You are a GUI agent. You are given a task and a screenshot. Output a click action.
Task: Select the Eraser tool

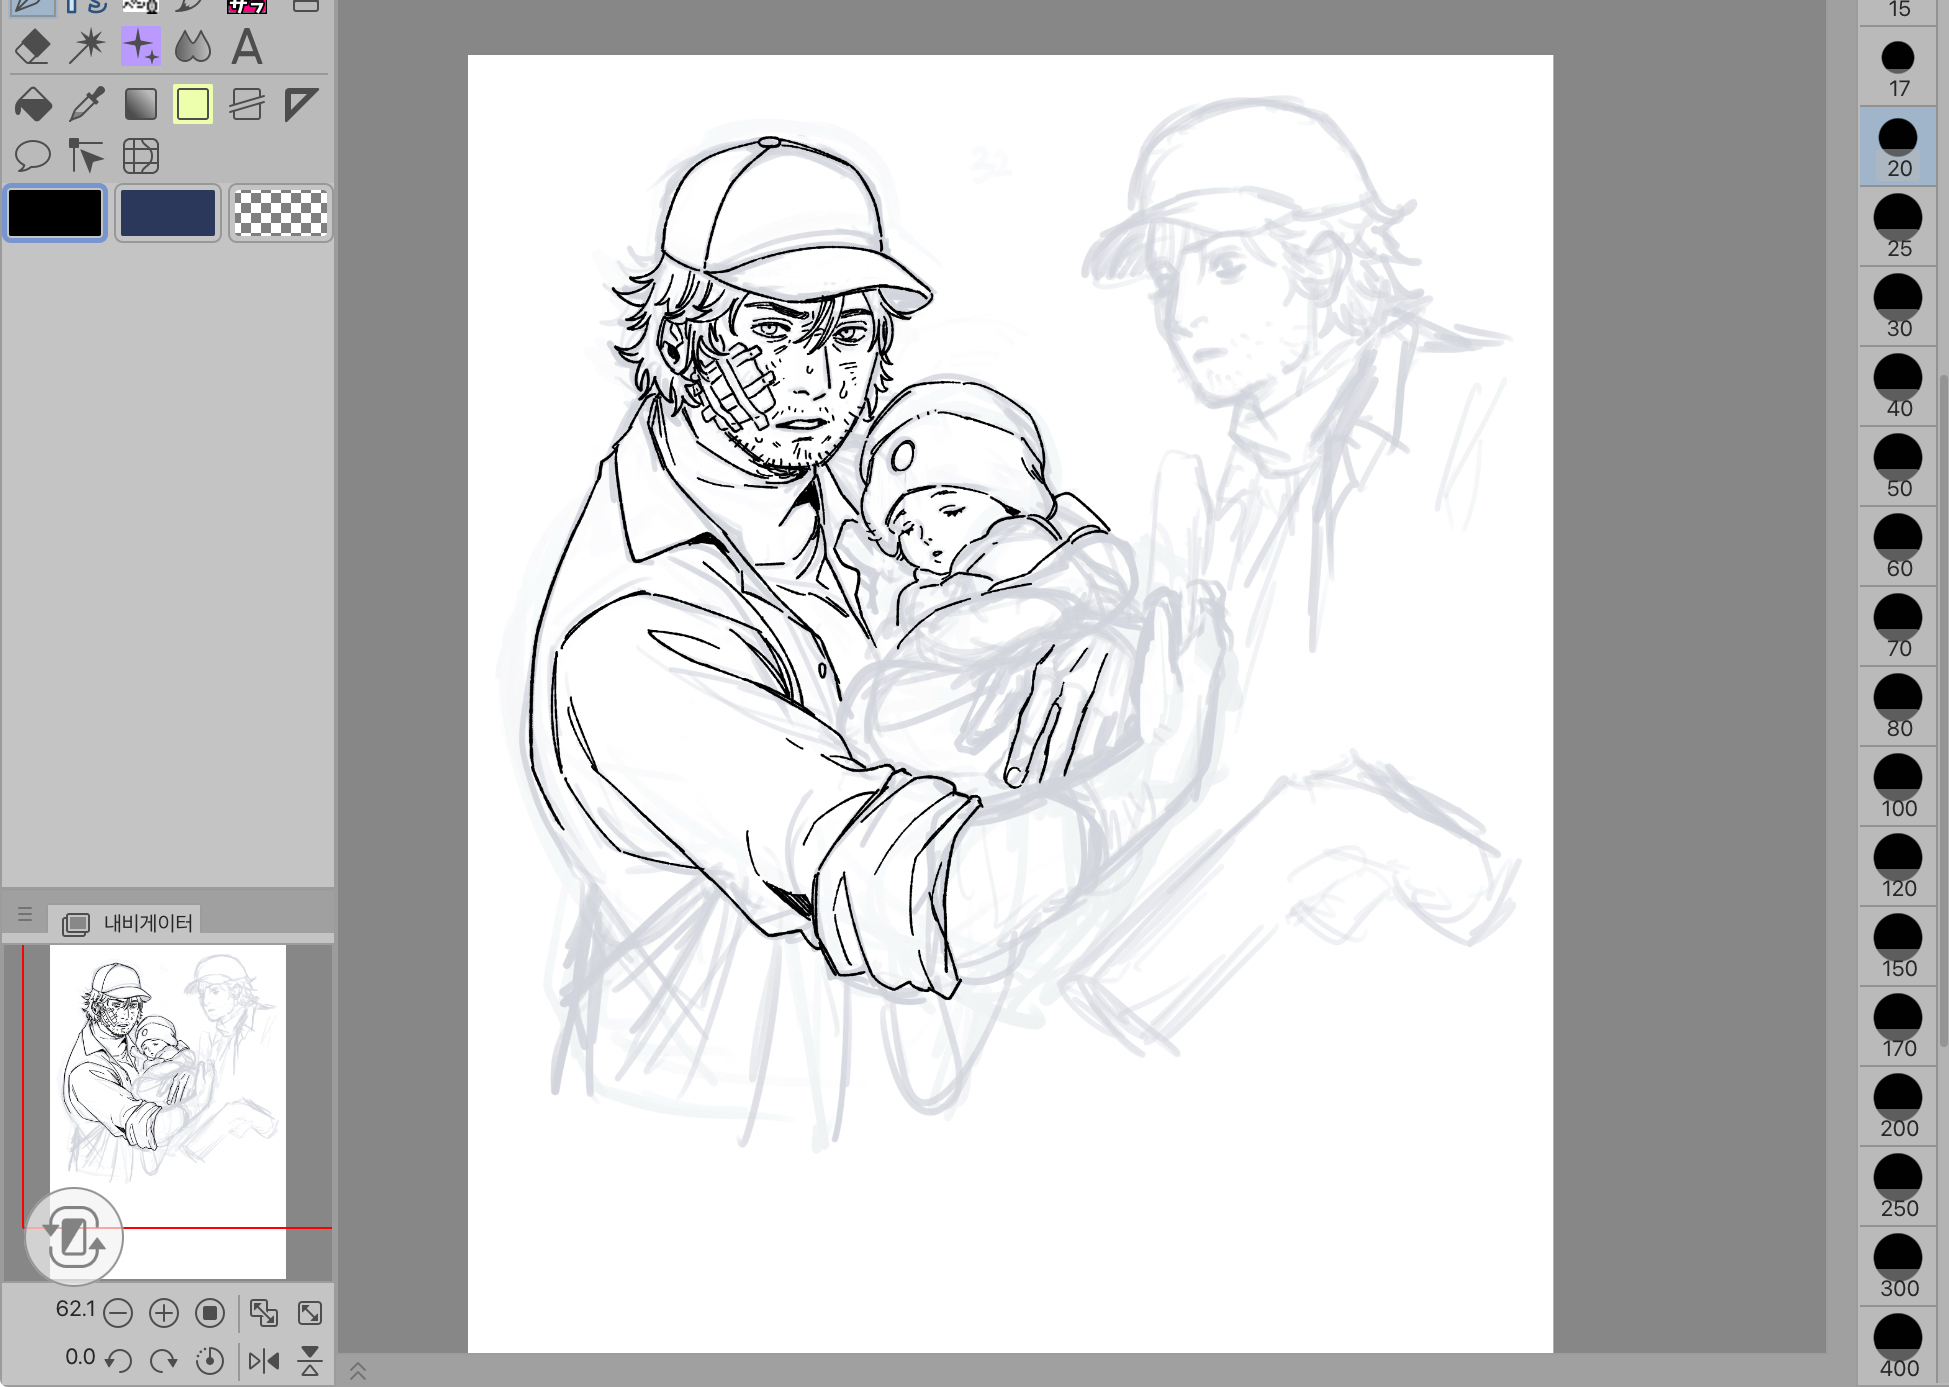coord(33,47)
